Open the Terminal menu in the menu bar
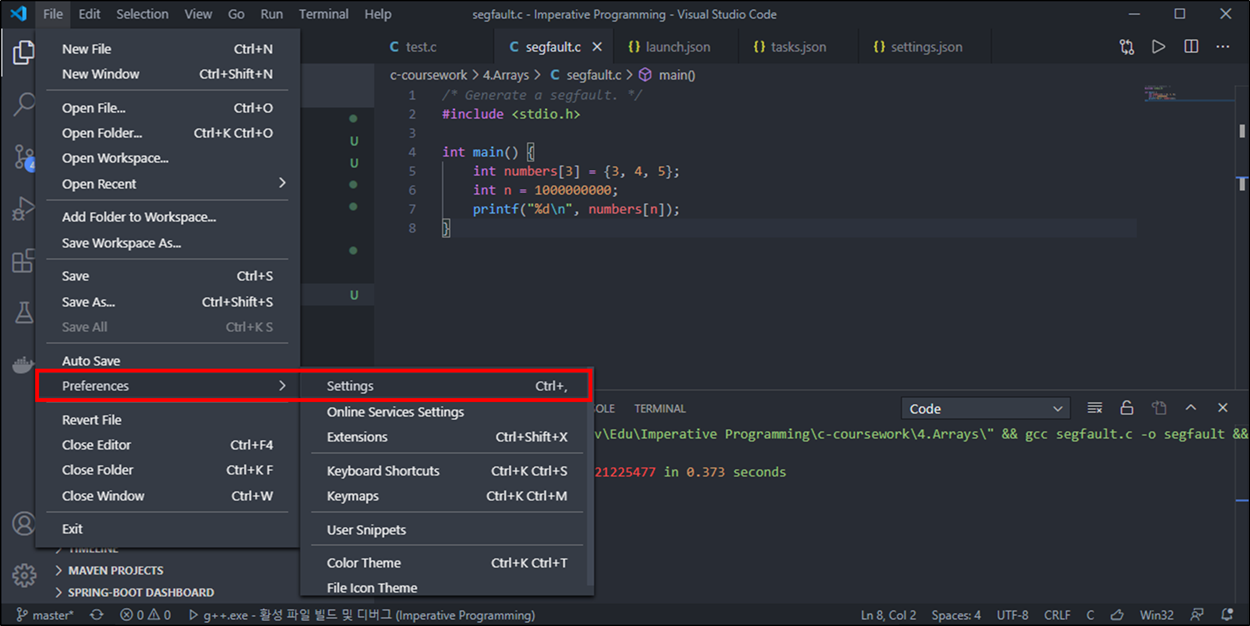 coord(324,14)
